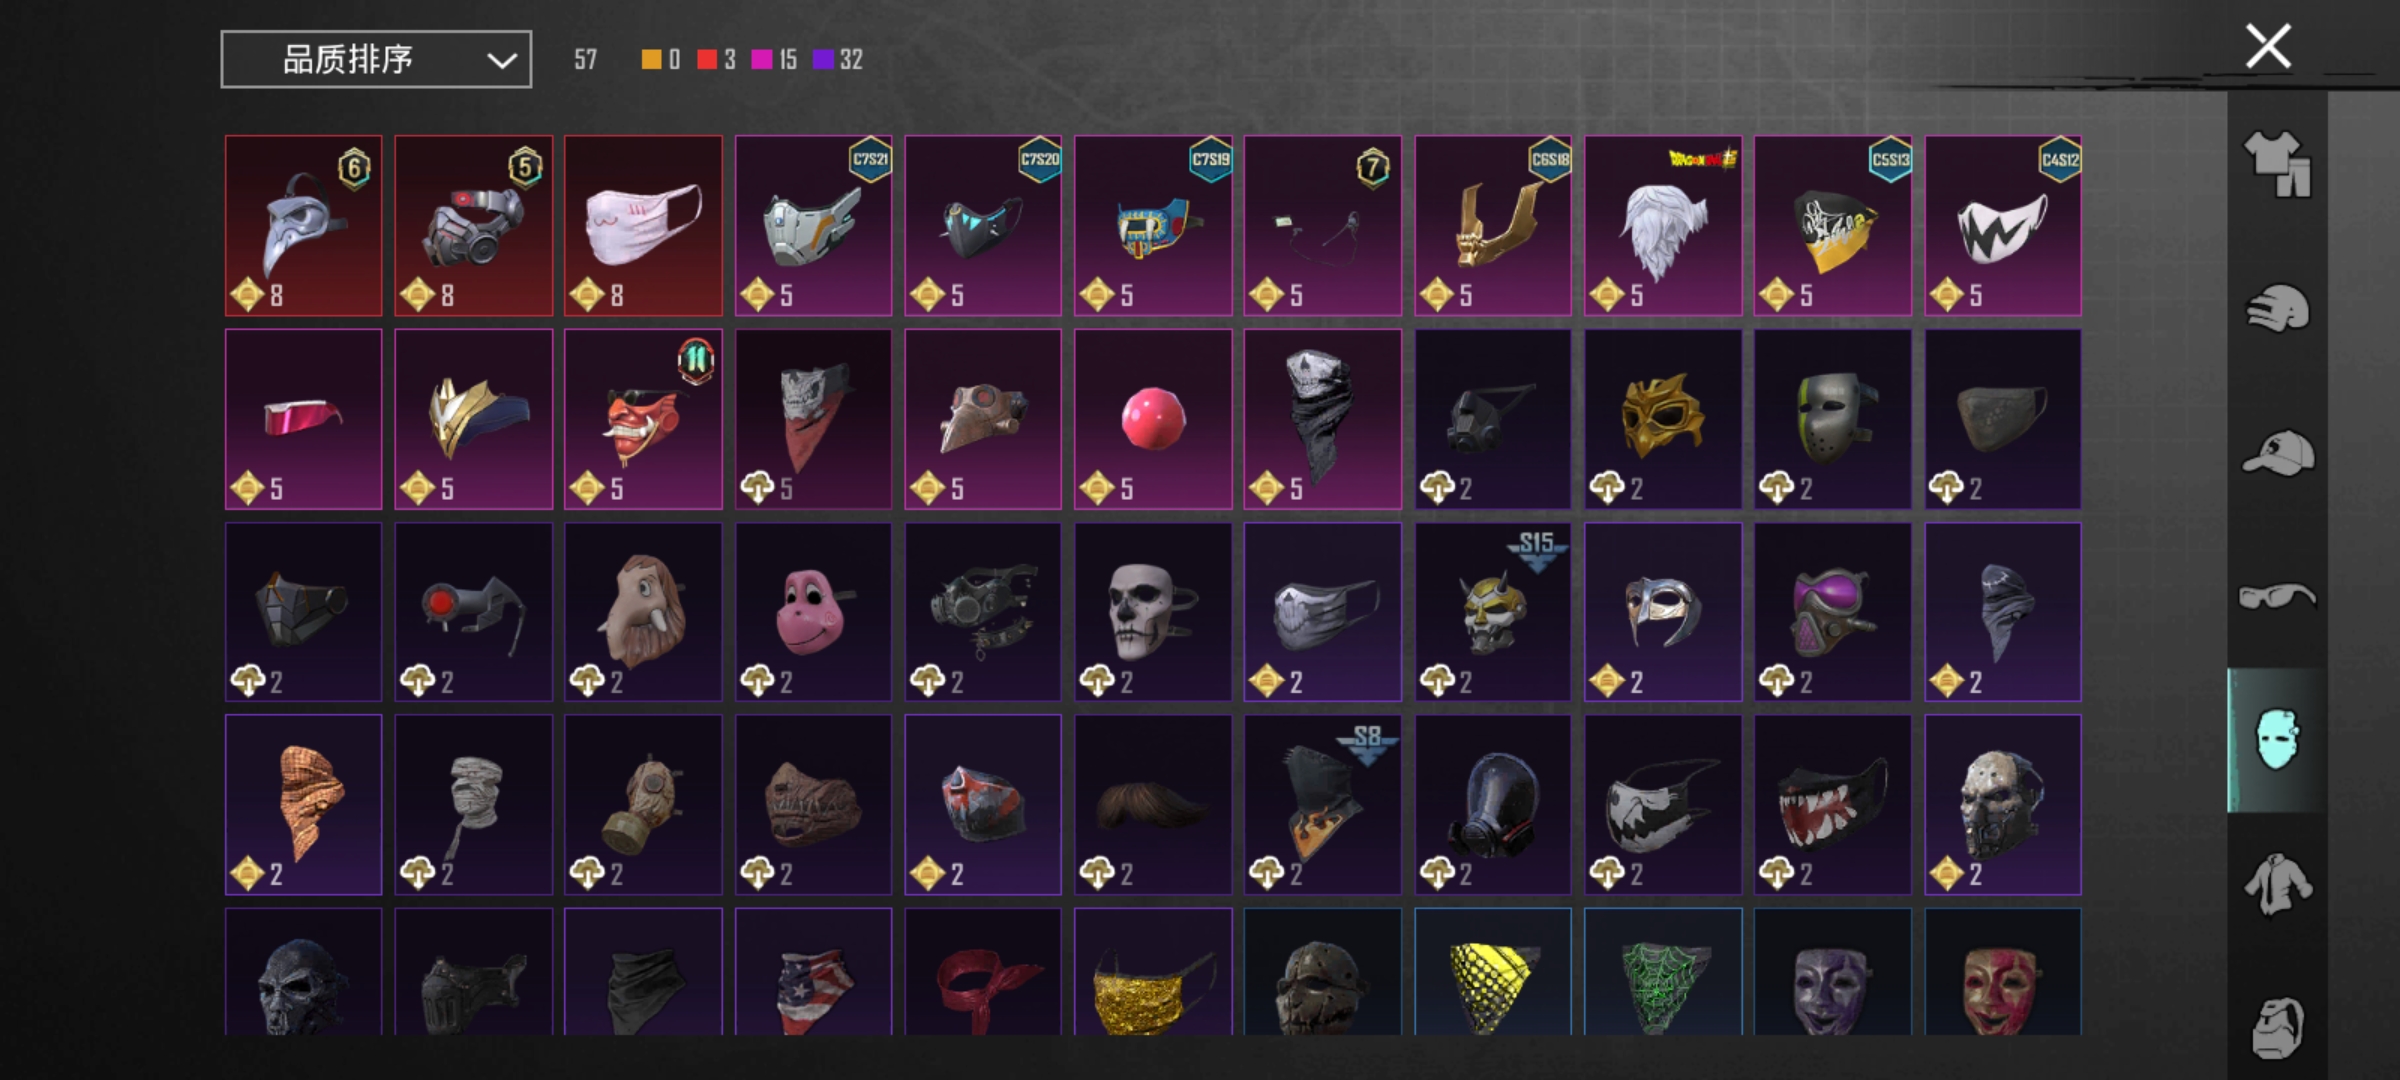
Task: Choose the pink cat face mask
Action: (643, 226)
